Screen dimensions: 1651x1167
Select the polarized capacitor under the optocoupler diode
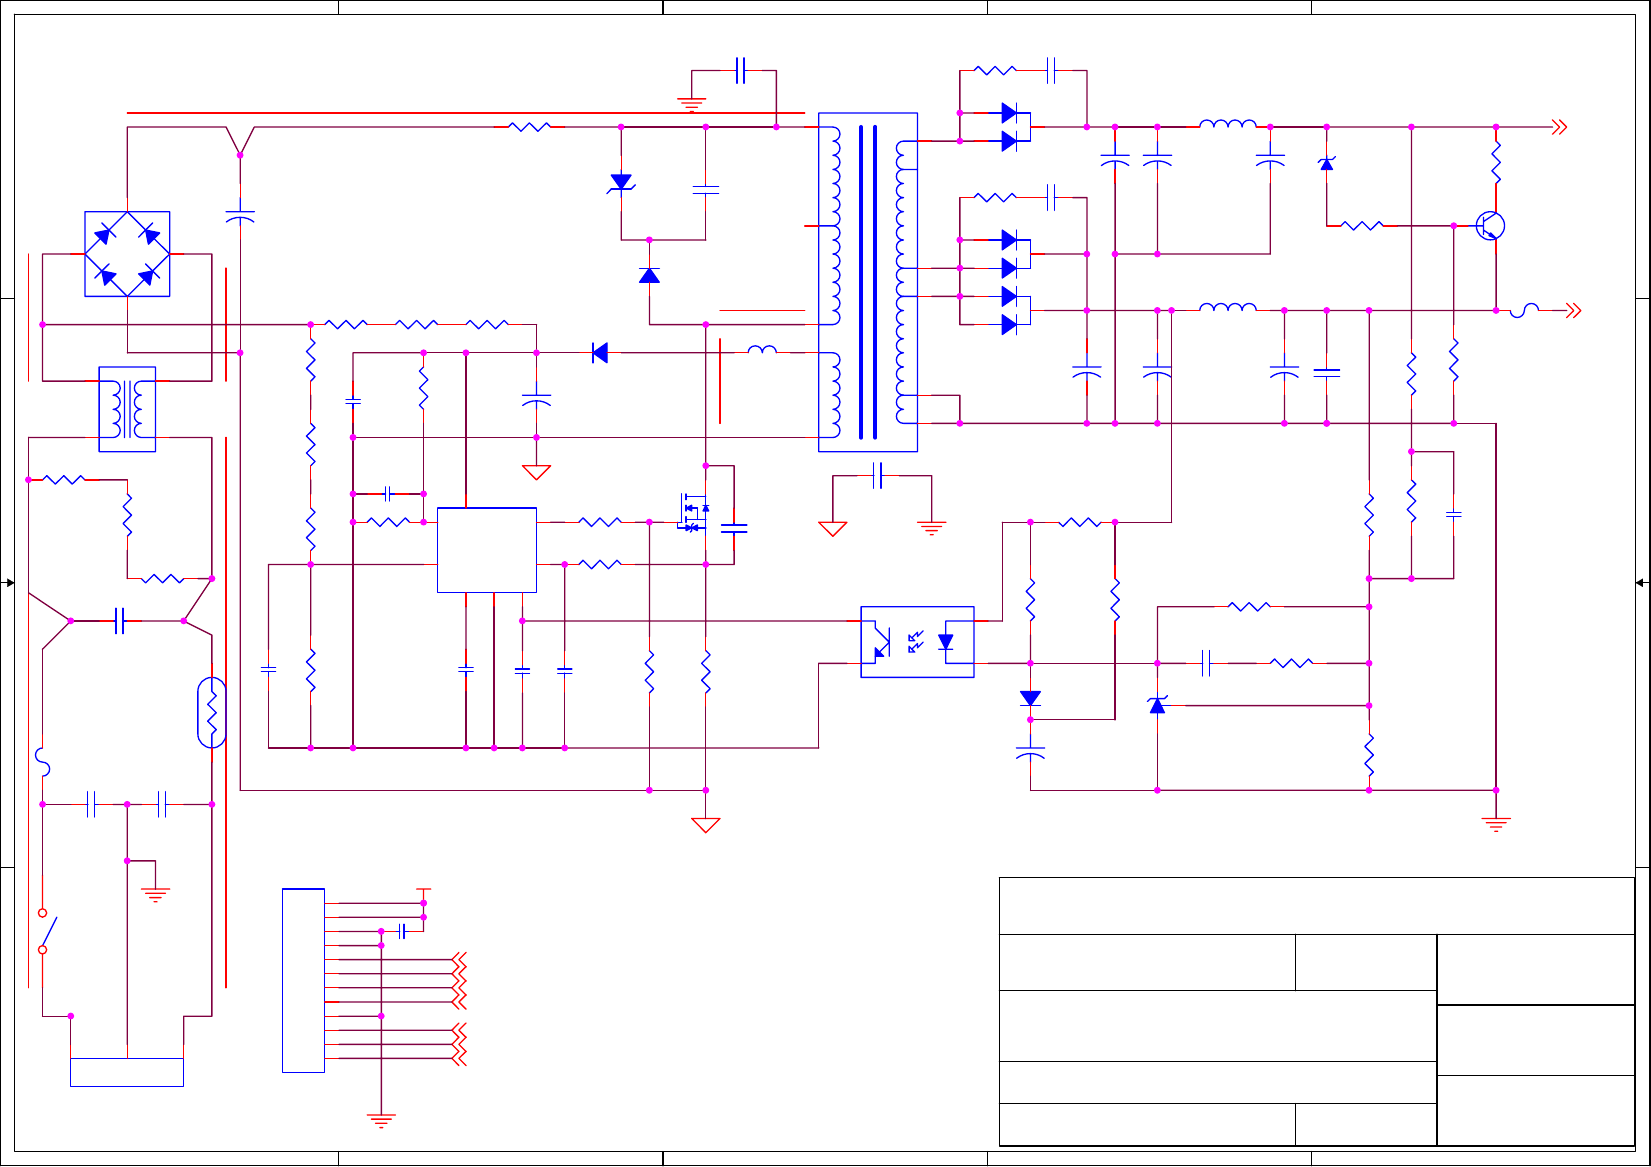(x=1030, y=752)
